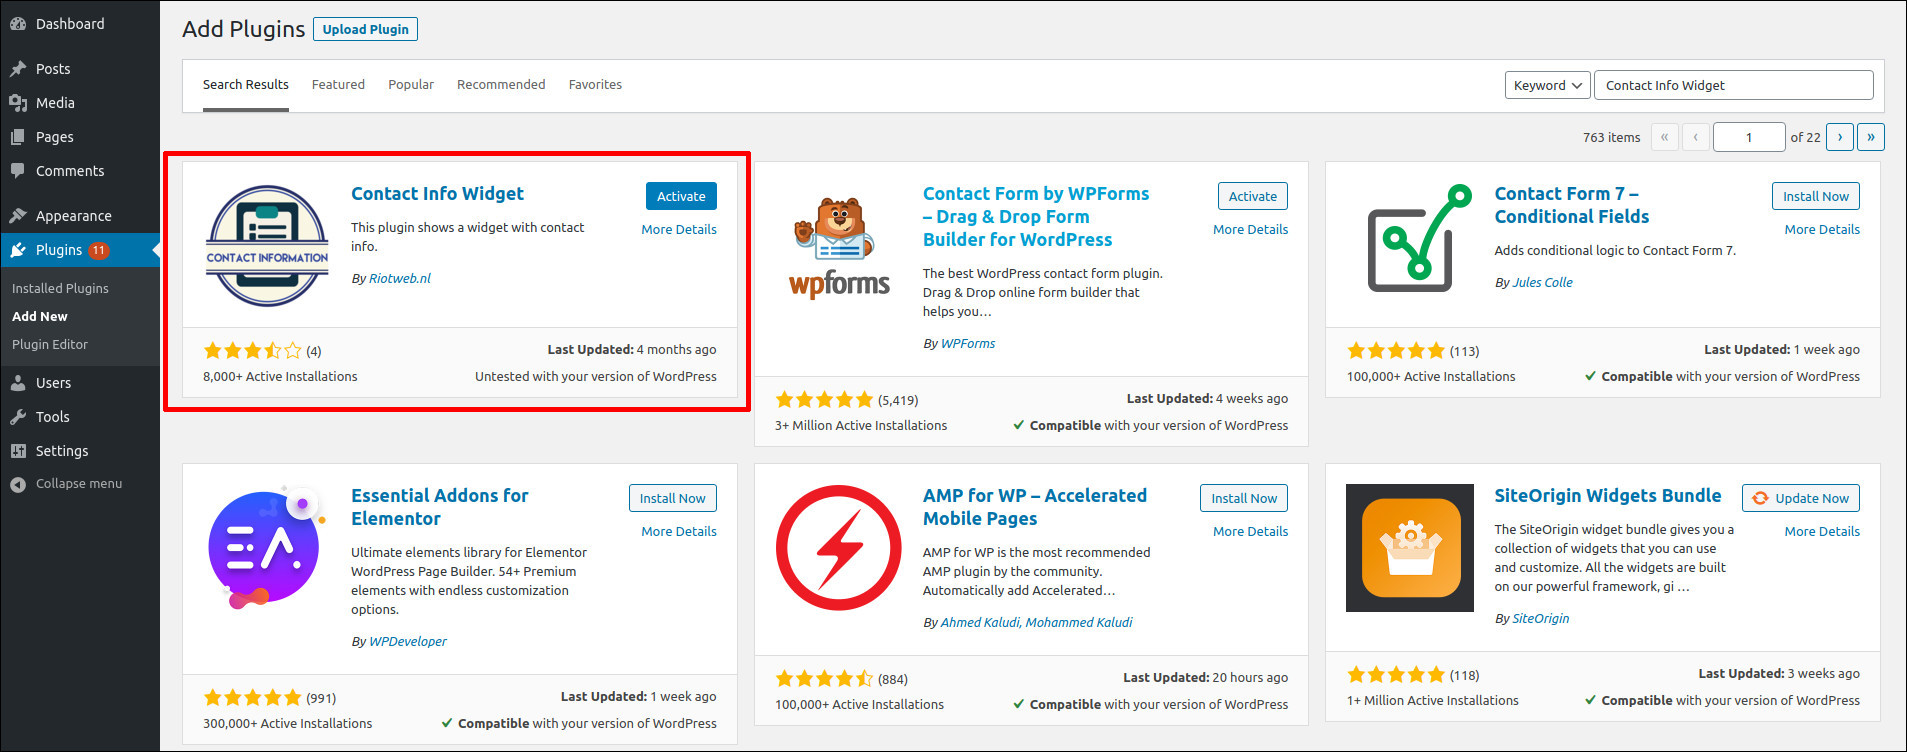Click the AMP red lightning bolt logo

pos(839,548)
